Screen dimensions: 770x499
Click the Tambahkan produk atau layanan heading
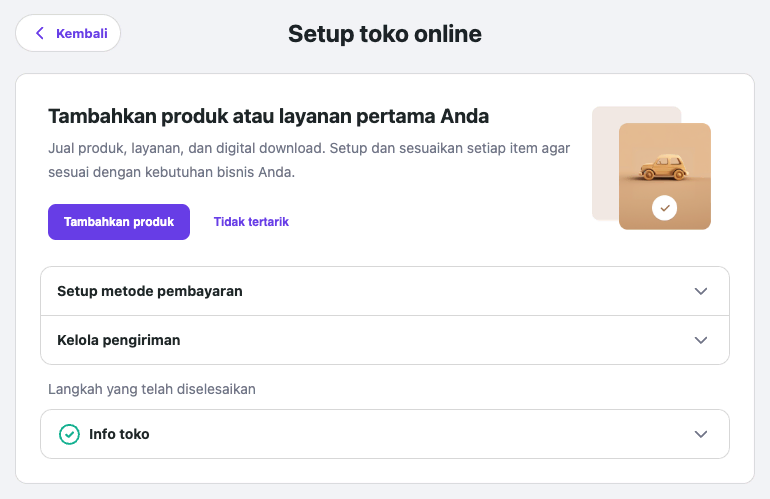point(268,116)
